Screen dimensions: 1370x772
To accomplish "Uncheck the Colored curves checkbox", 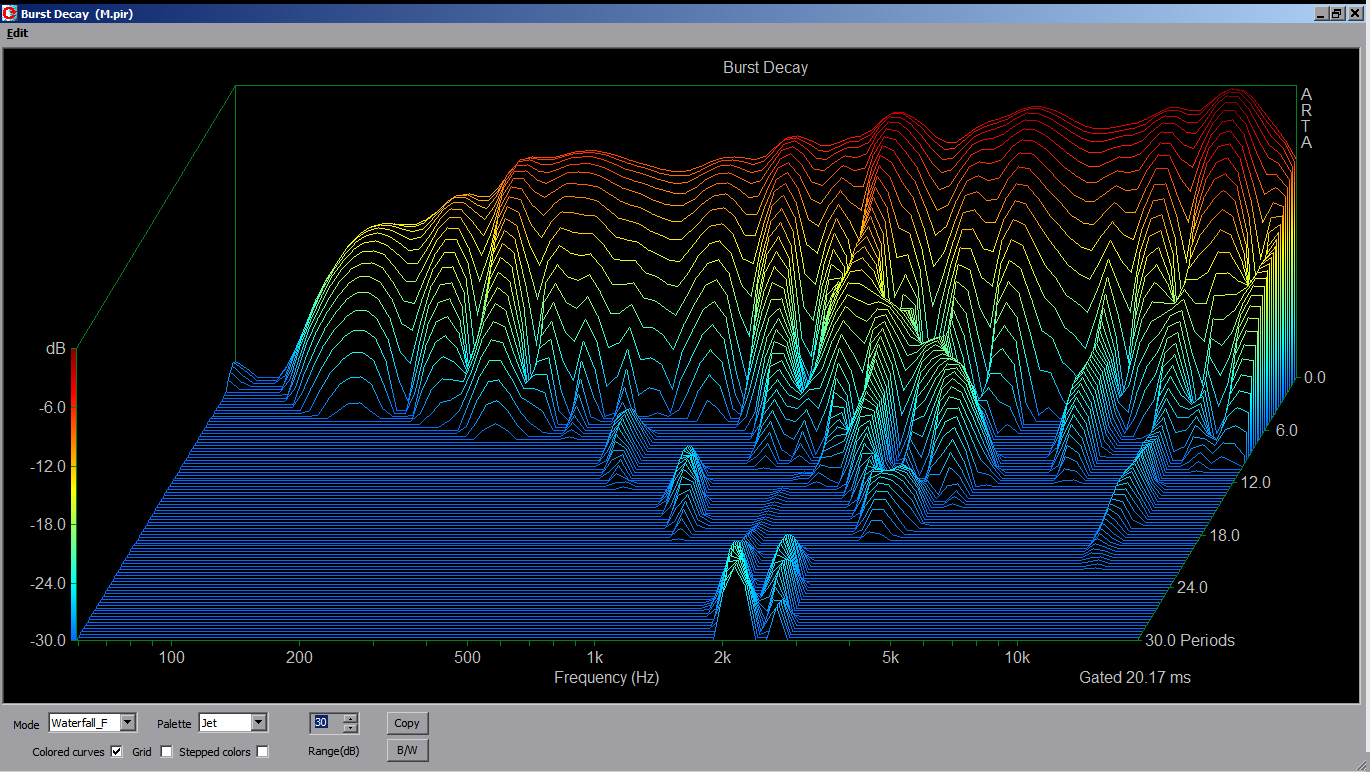I will point(117,751).
